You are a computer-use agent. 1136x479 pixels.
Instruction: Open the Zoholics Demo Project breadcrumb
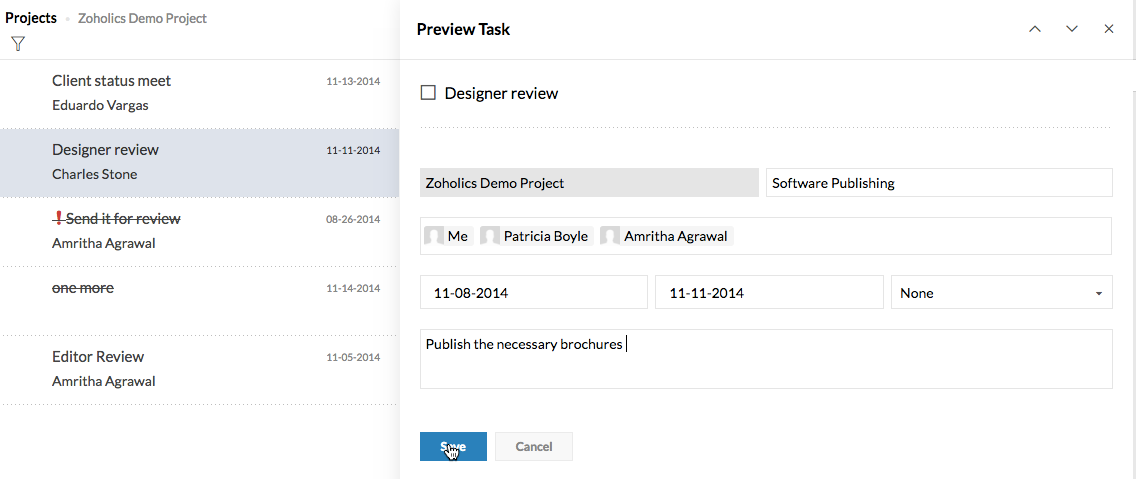(142, 18)
